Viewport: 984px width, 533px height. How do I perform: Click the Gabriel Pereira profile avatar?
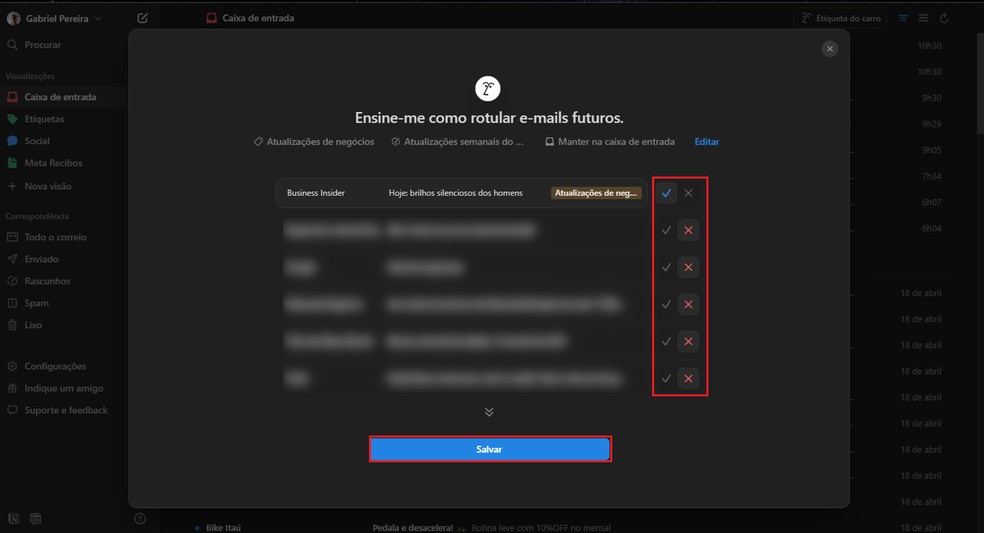point(13,19)
